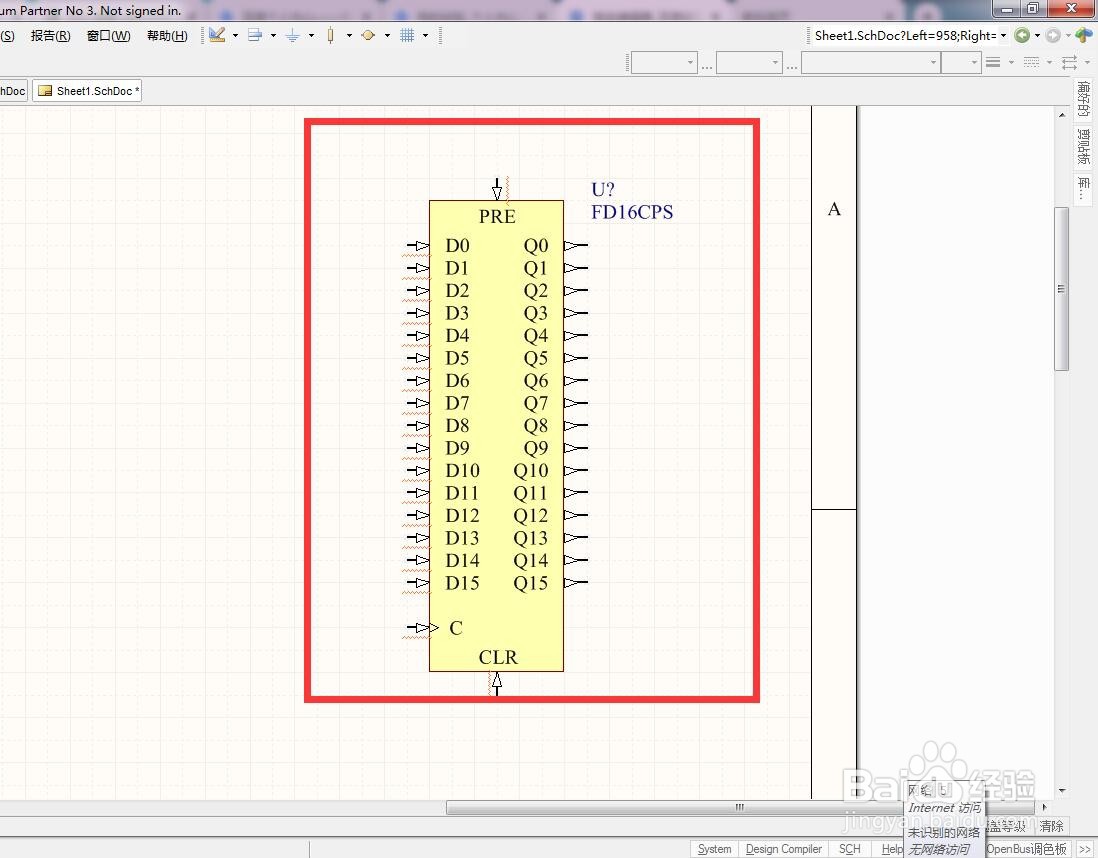This screenshot has height=858, width=1098.
Task: Go back with green navigation arrow
Action: (x=1022, y=36)
